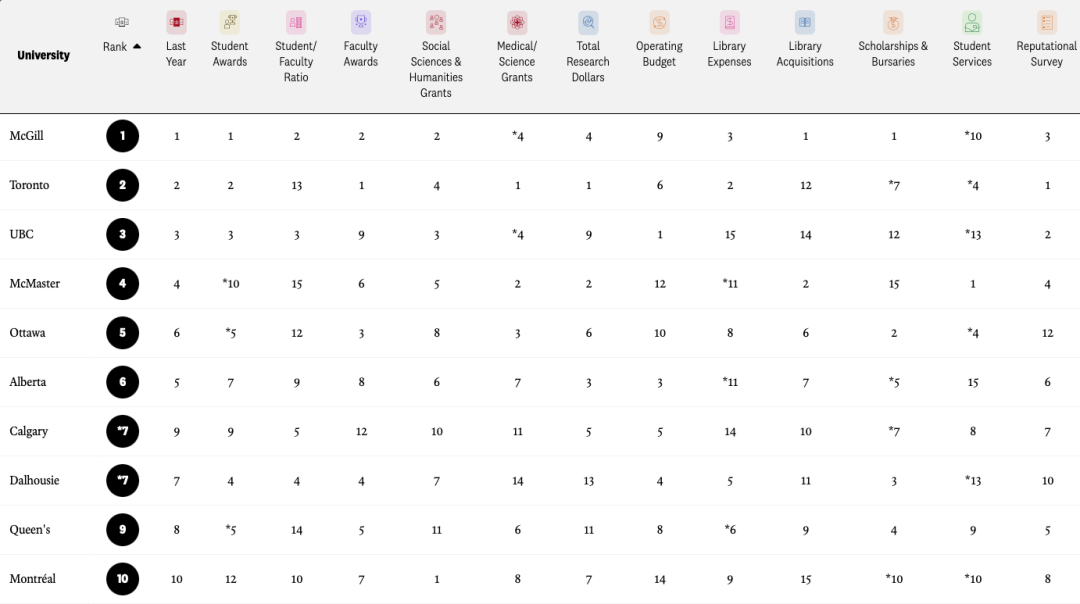This screenshot has height=604, width=1080.
Task: Click the Scholarships & Bursaries icon
Action: click(893, 23)
